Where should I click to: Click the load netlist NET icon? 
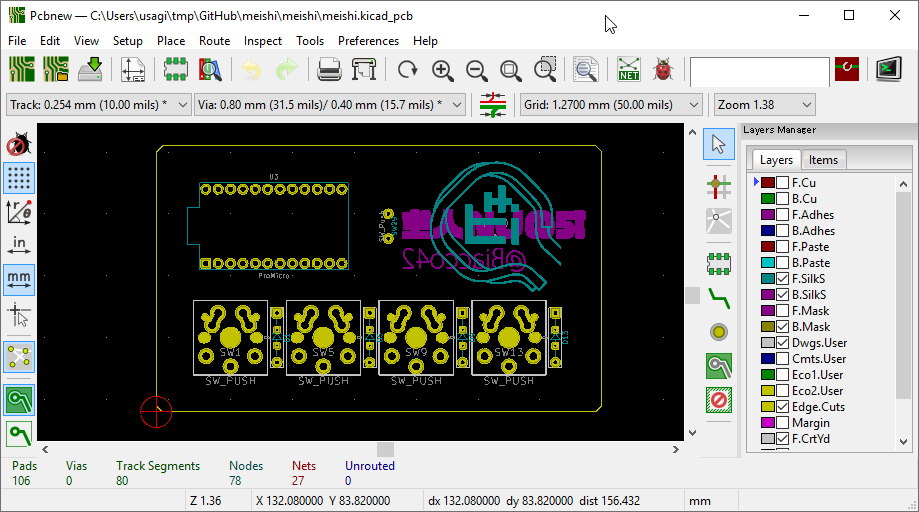tap(629, 69)
